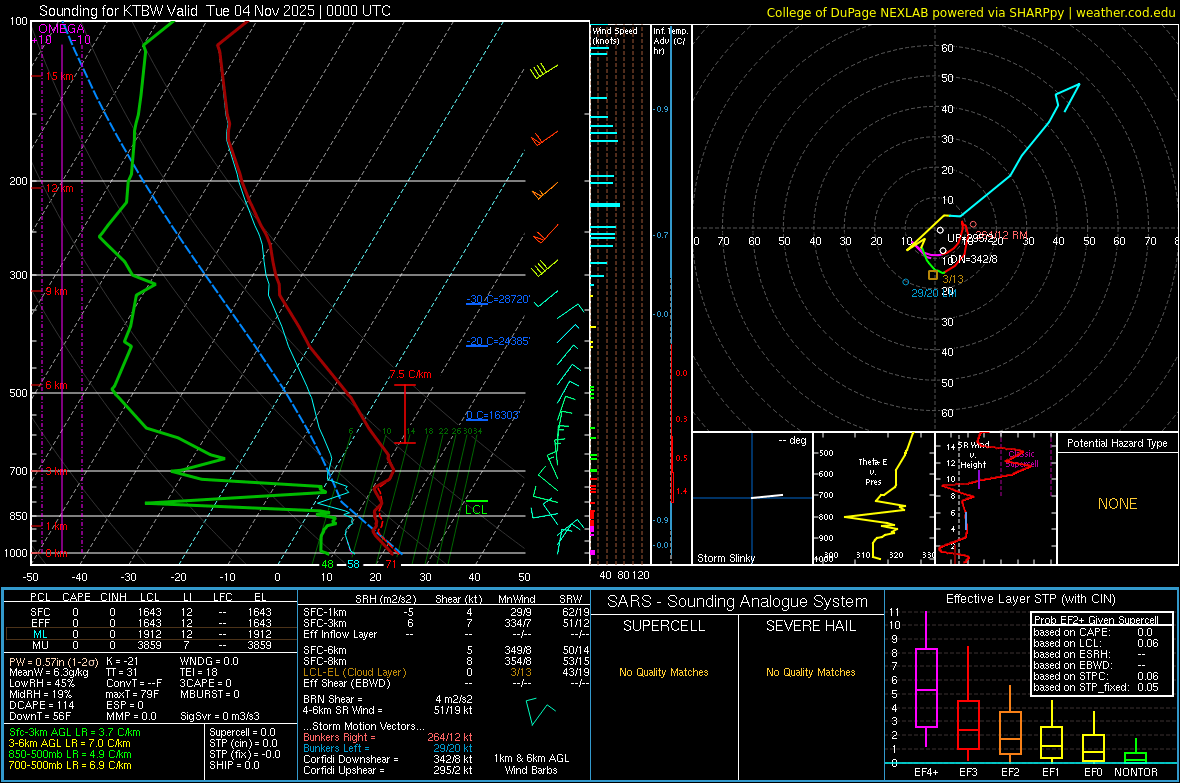Click the Theta-E v. Pres panel label

[873, 471]
